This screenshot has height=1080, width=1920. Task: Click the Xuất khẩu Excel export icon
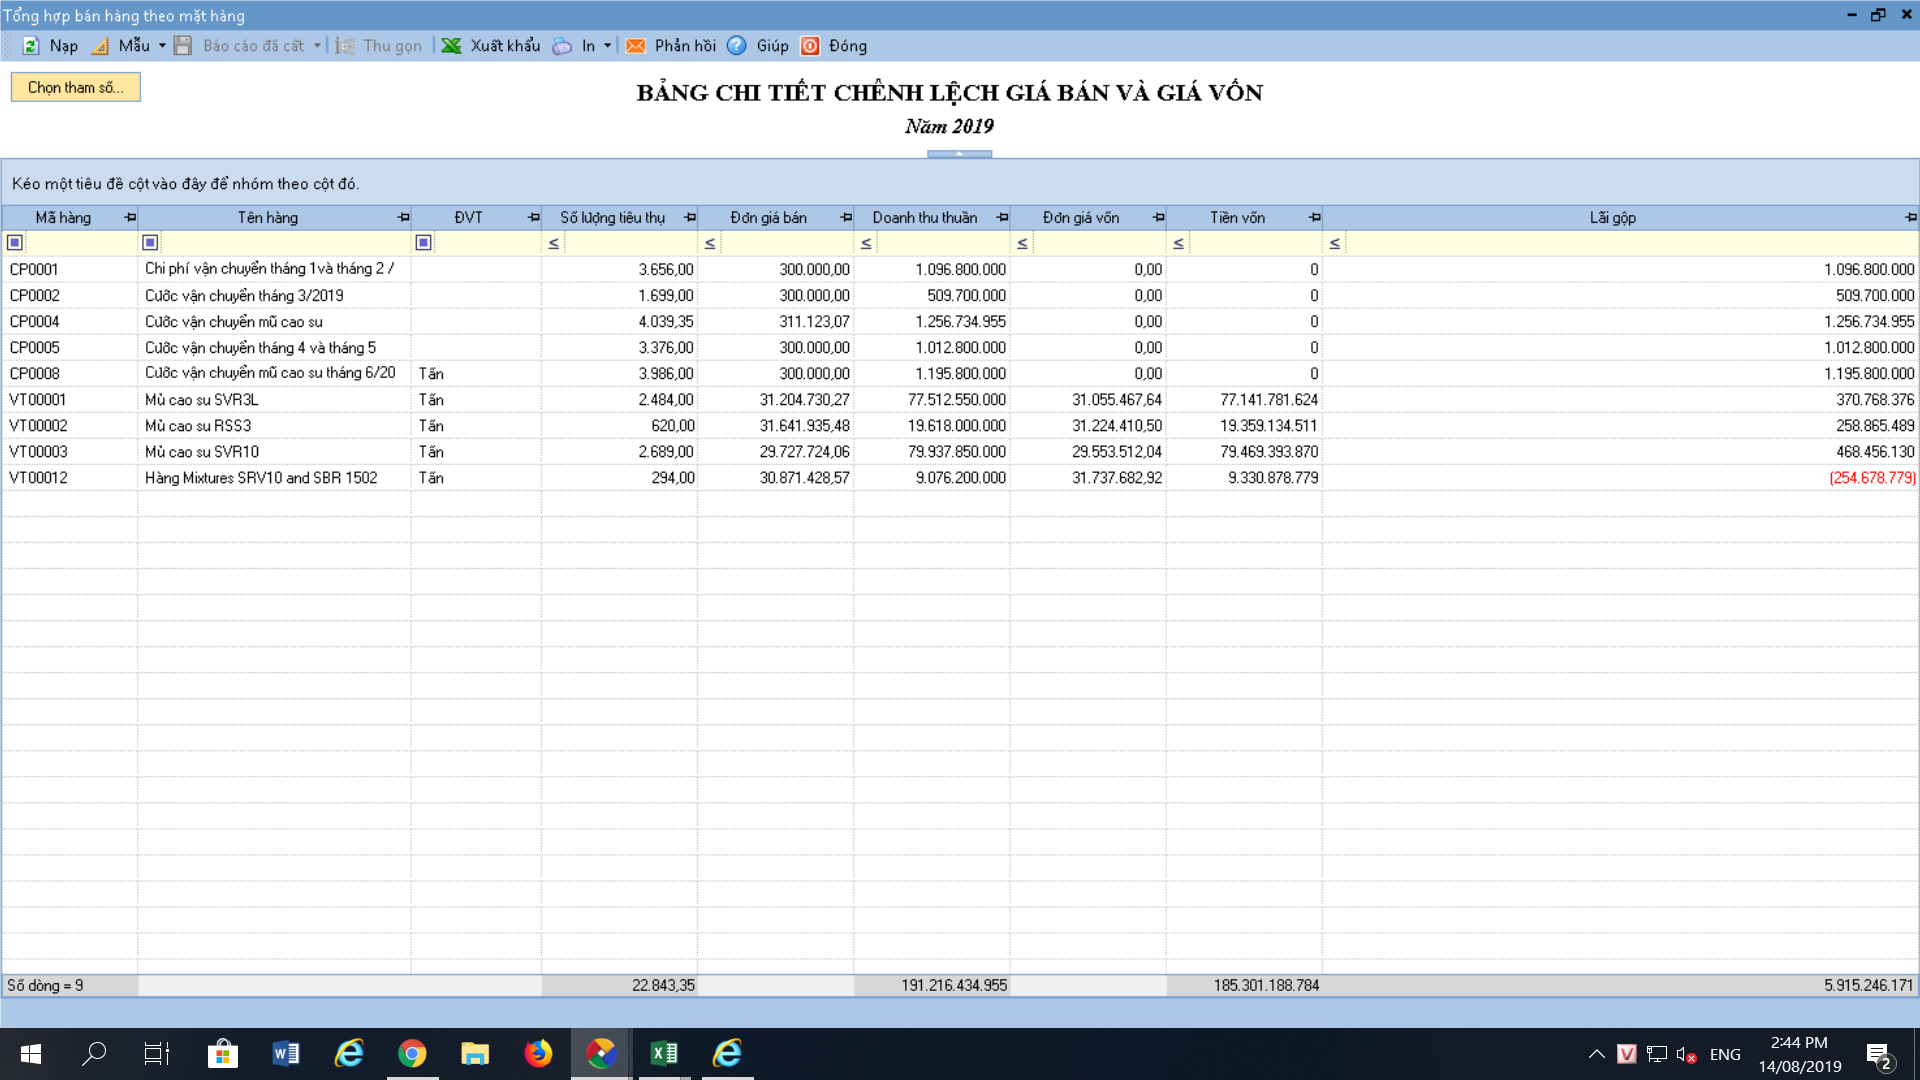tap(452, 46)
